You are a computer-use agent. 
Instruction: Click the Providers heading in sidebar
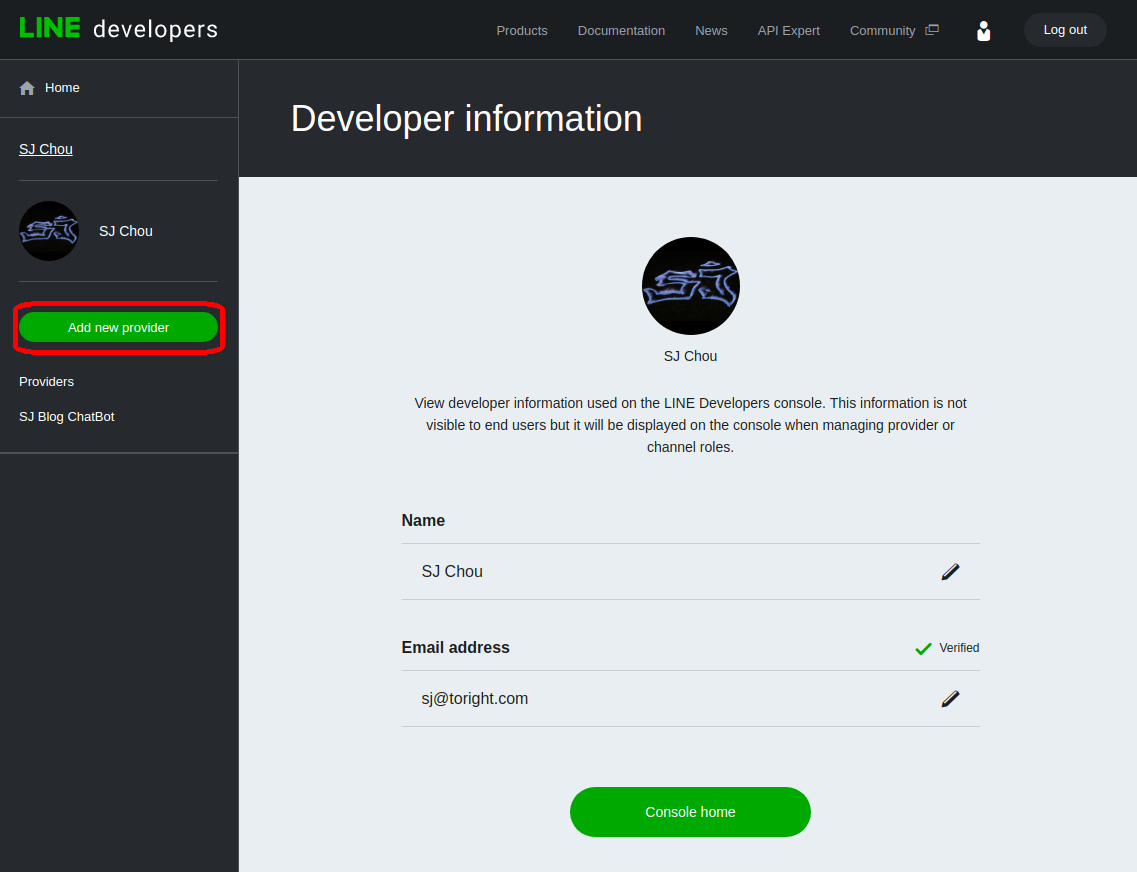(46, 382)
